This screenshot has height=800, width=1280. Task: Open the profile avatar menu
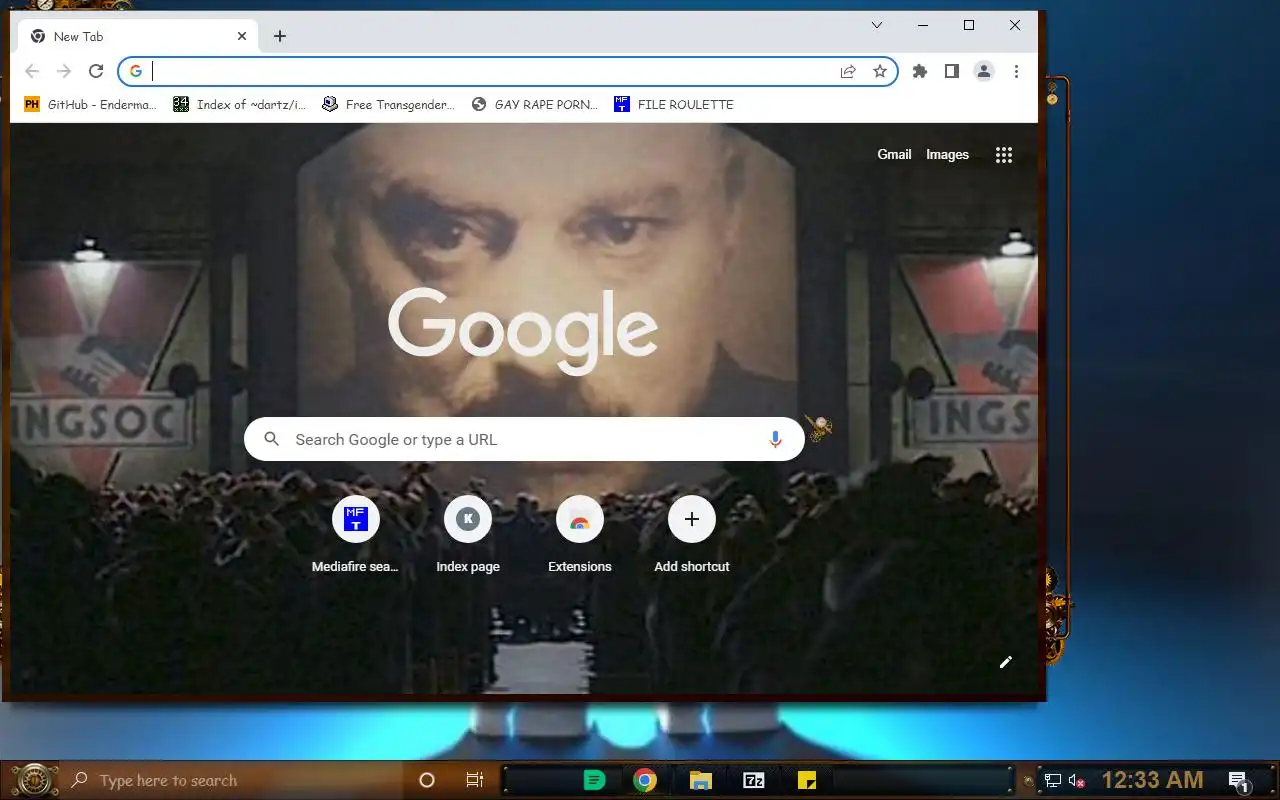tap(984, 71)
